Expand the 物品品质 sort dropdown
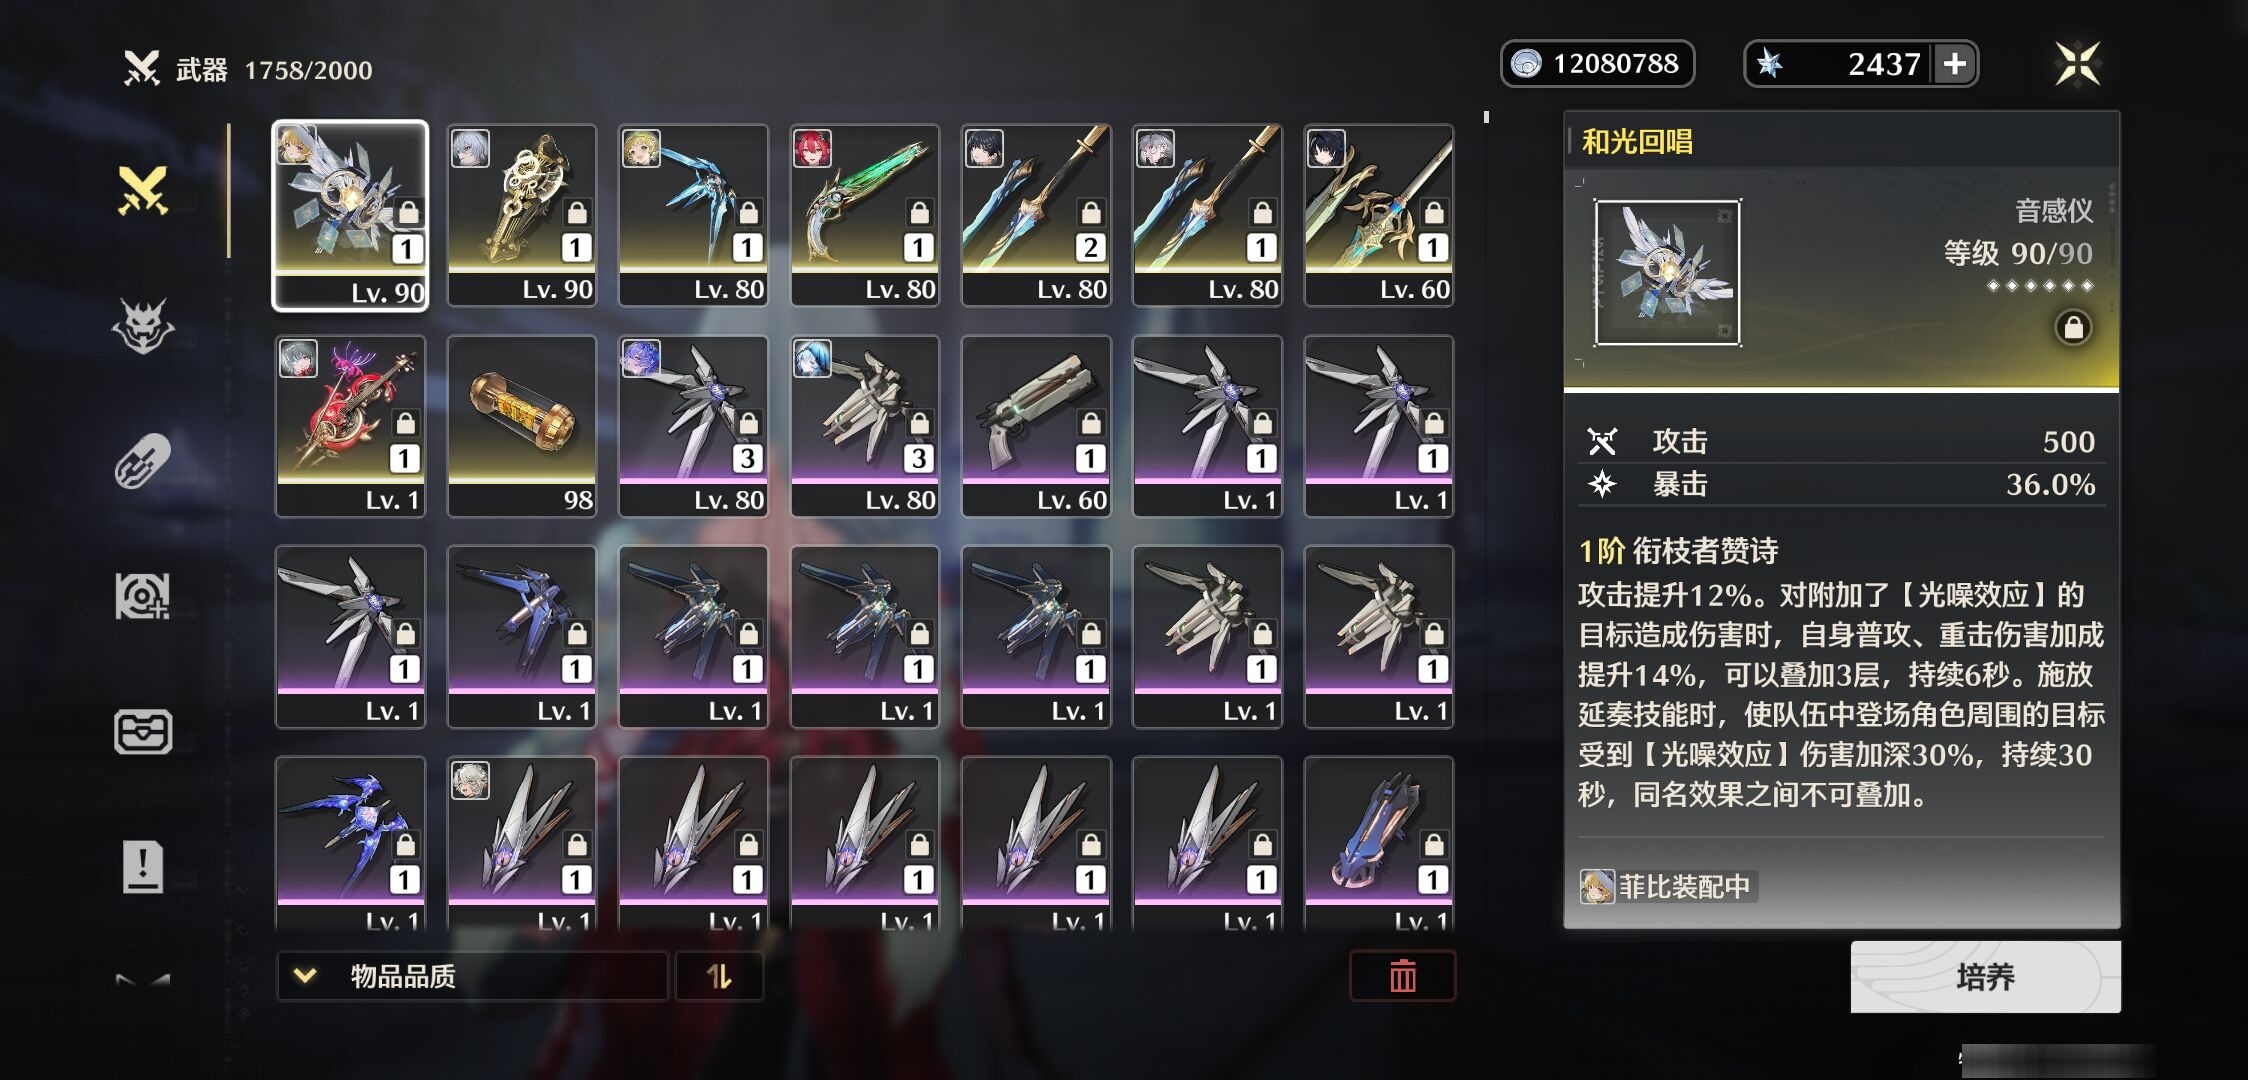 pyautogui.click(x=472, y=976)
